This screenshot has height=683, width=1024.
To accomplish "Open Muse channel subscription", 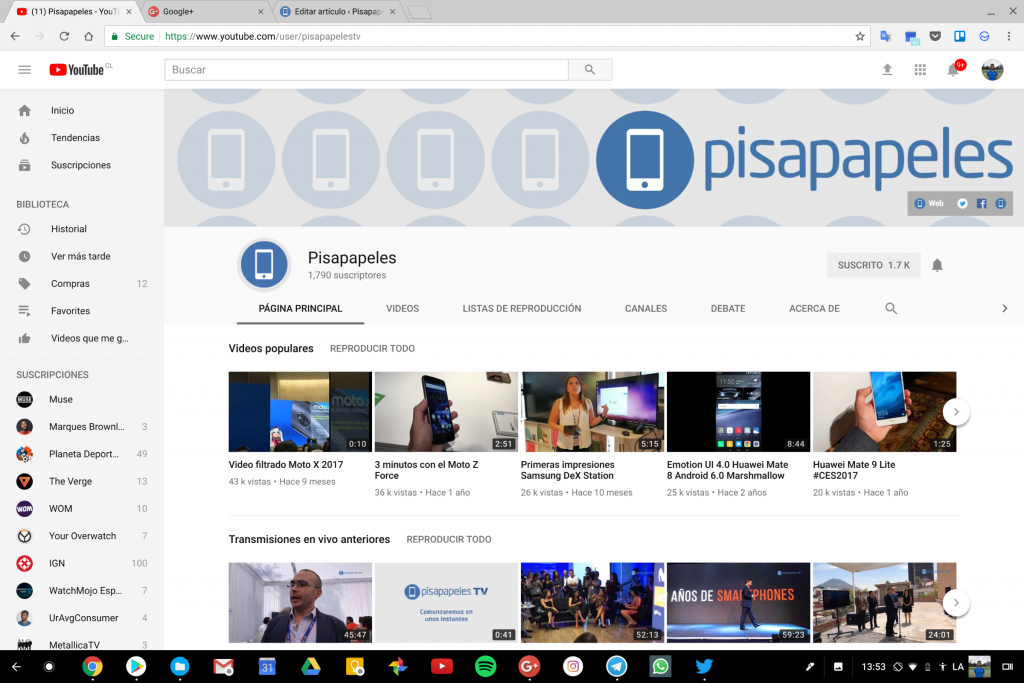I will click(x=82, y=400).
